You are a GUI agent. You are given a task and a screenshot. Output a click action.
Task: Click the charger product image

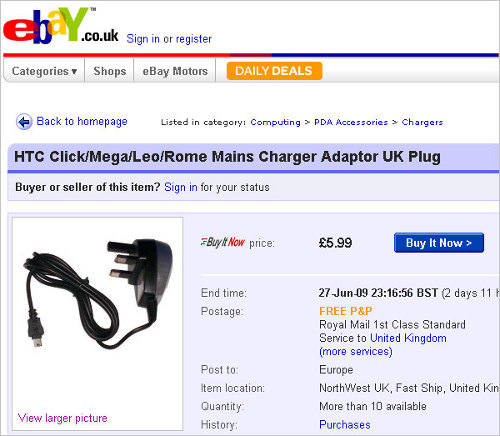point(98,293)
